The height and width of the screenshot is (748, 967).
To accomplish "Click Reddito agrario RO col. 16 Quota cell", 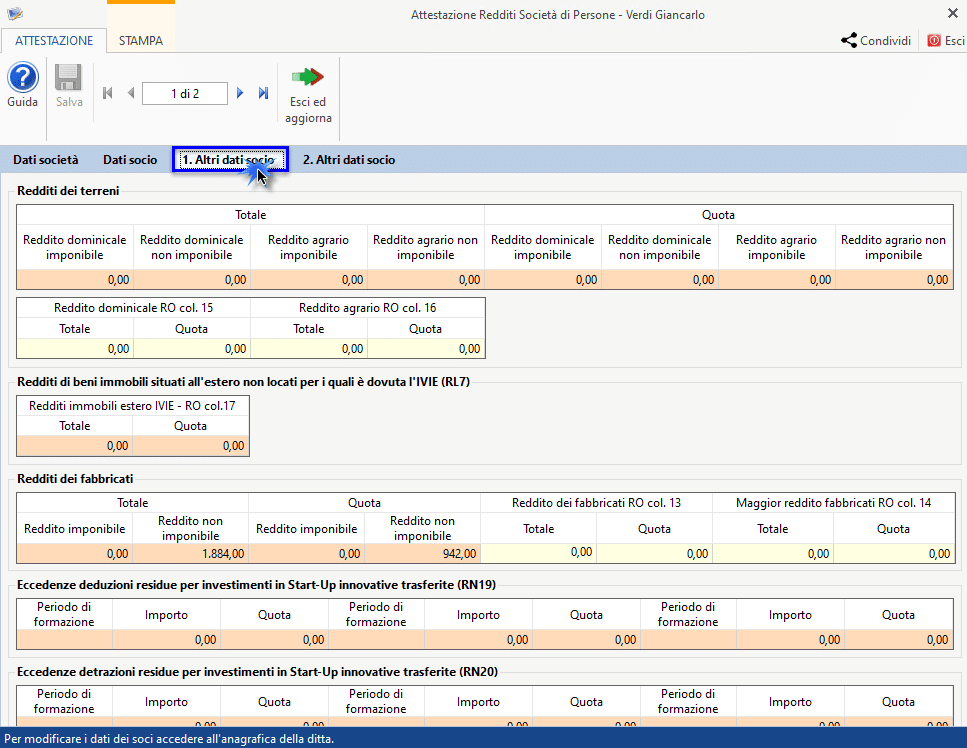I will [426, 348].
